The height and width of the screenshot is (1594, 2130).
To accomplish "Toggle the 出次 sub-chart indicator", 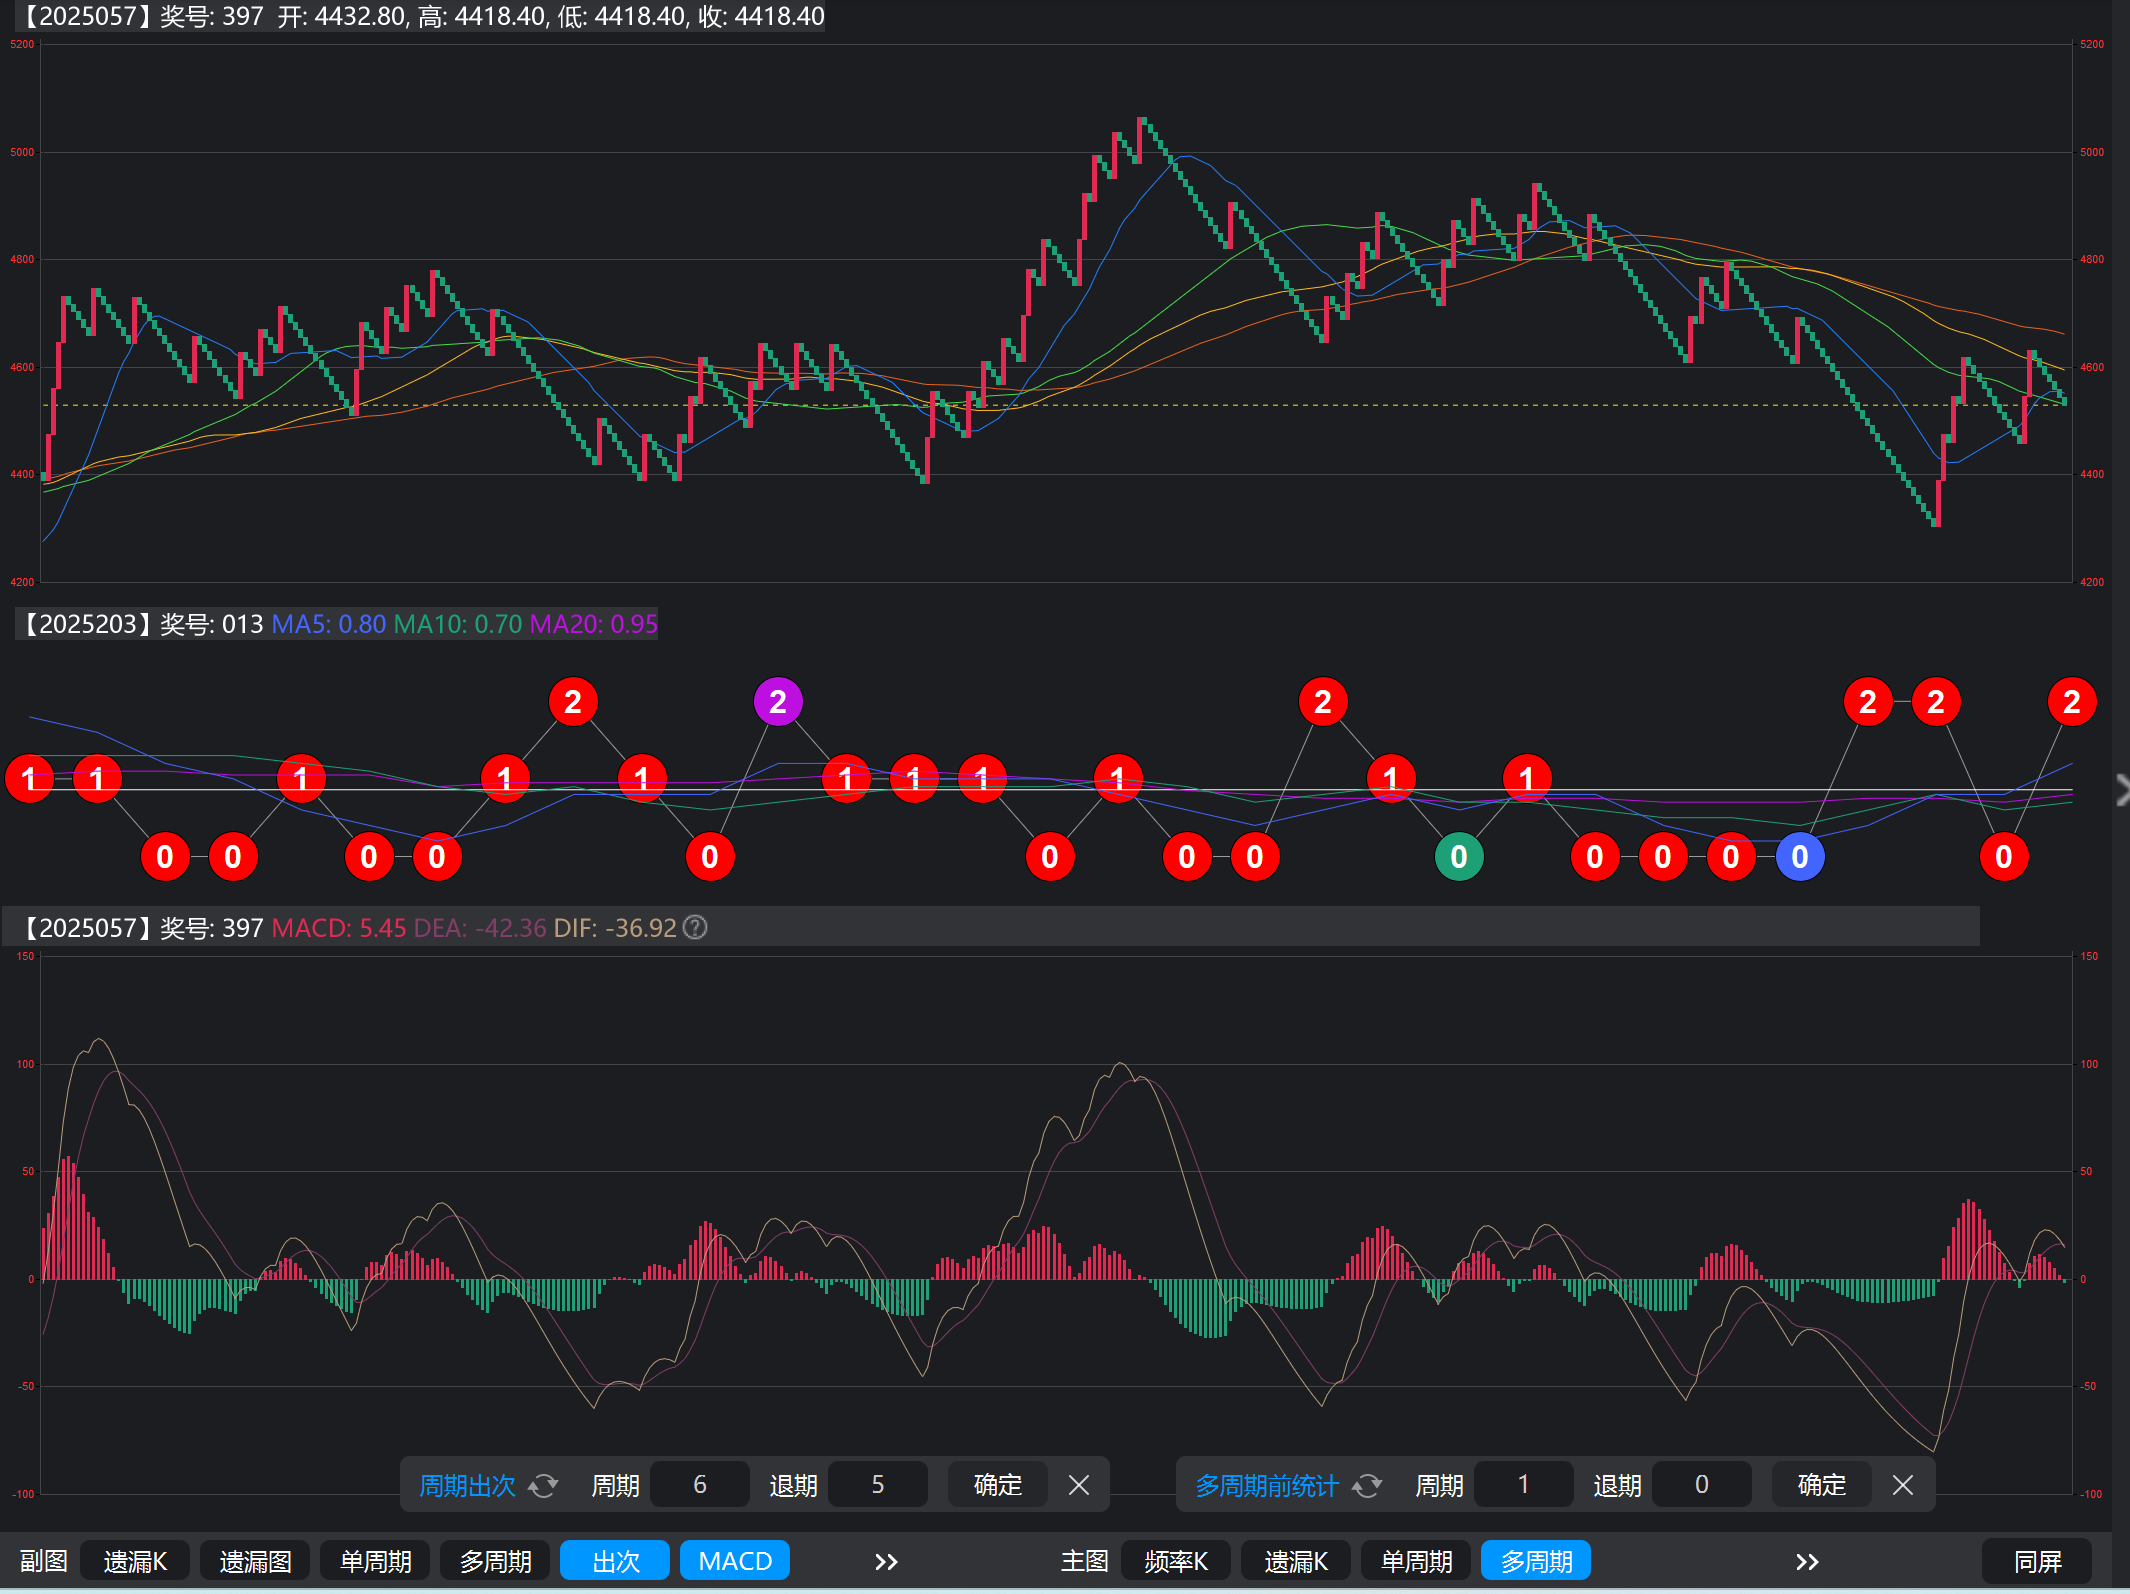I will (x=615, y=1561).
